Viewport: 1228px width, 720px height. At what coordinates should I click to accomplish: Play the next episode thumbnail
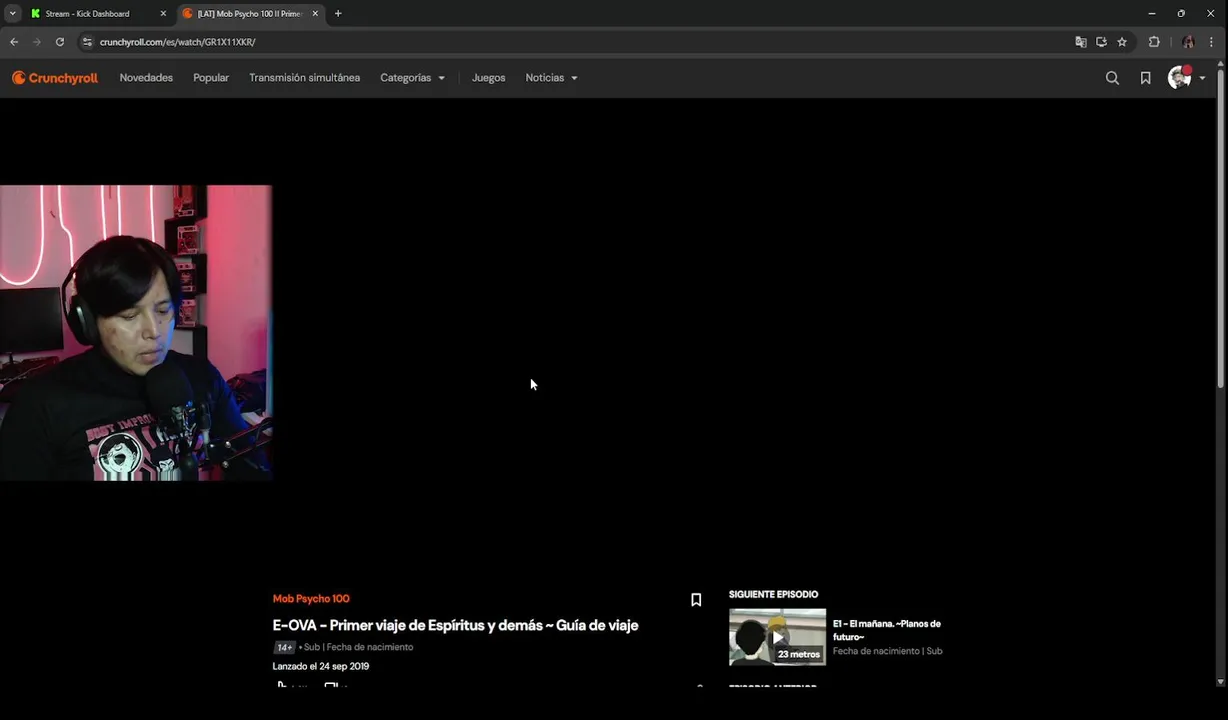(777, 637)
